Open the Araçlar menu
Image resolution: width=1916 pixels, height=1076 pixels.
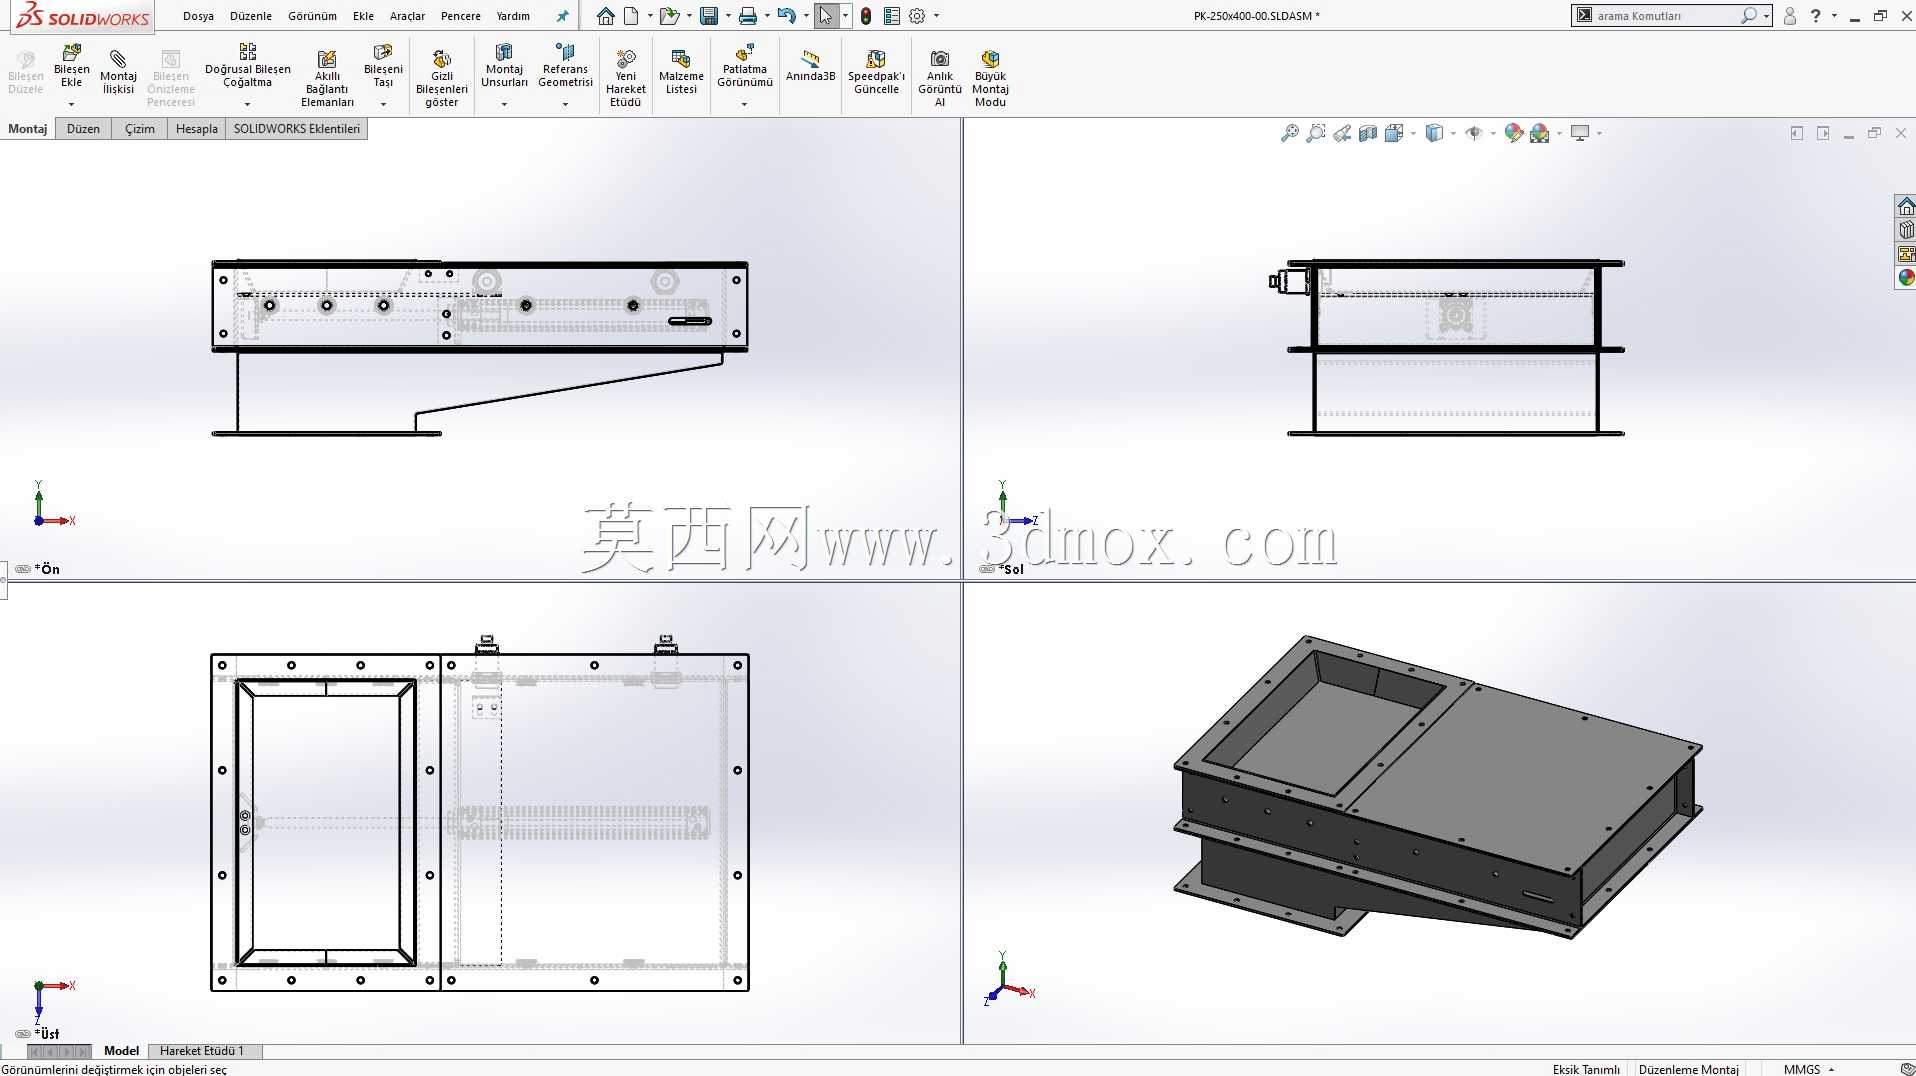click(407, 16)
